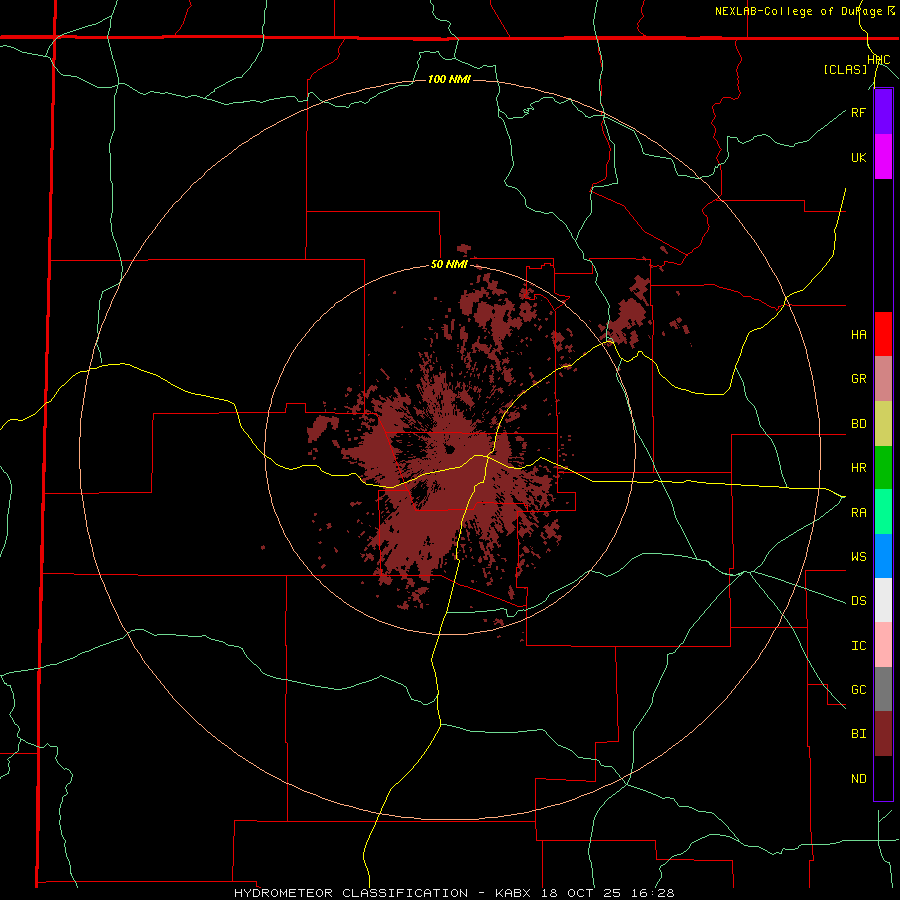Viewport: 900px width, 900px height.
Task: Click the UK magenta legend swatch
Action: point(883,157)
